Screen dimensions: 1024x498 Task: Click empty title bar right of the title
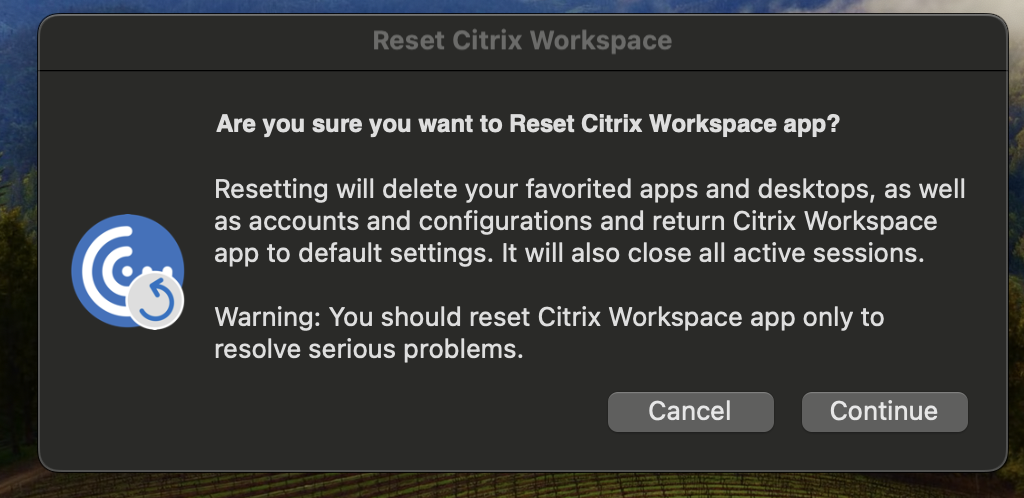pyautogui.click(x=840, y=41)
